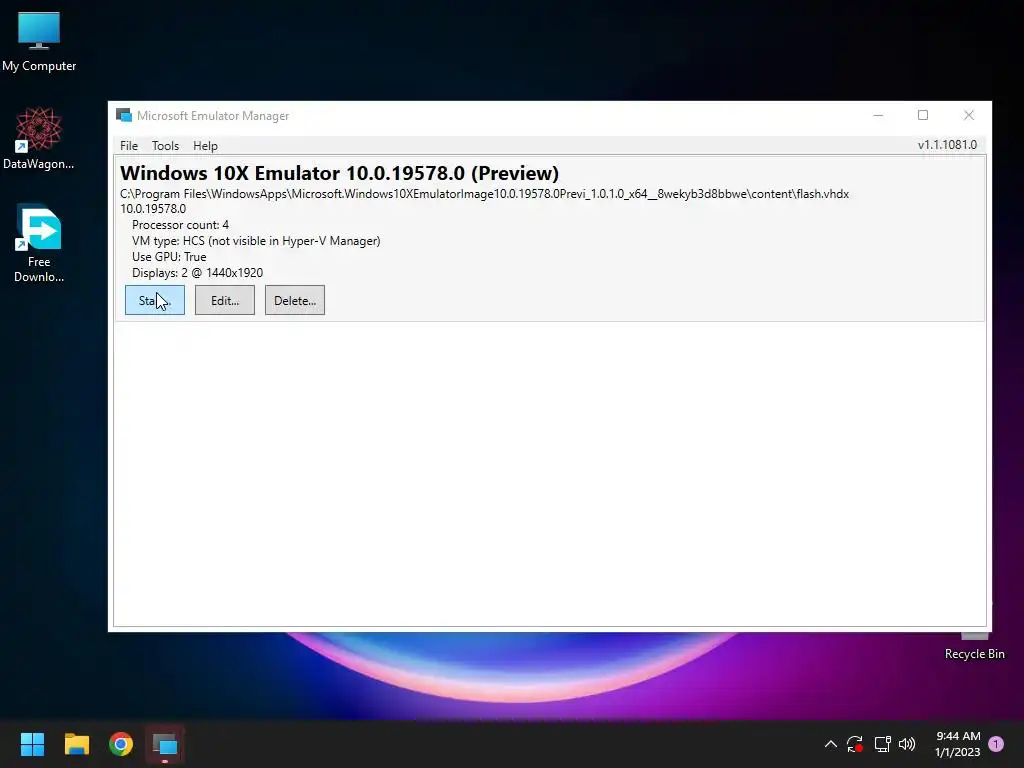Open the clock showing 9:44 AM
Image resolution: width=1024 pixels, height=768 pixels.
957,744
